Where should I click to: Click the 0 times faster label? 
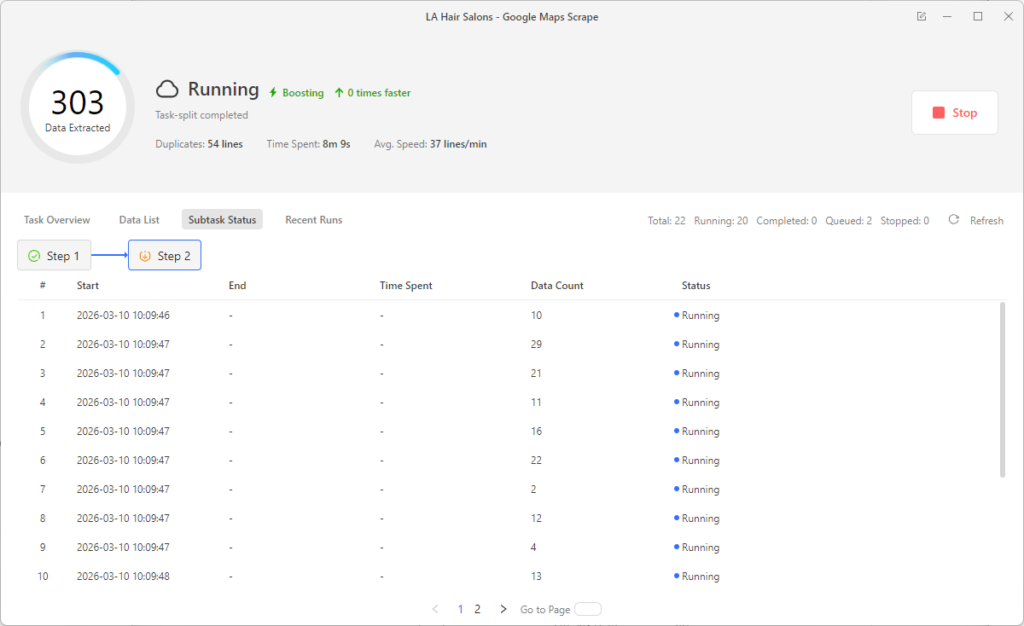[x=379, y=93]
